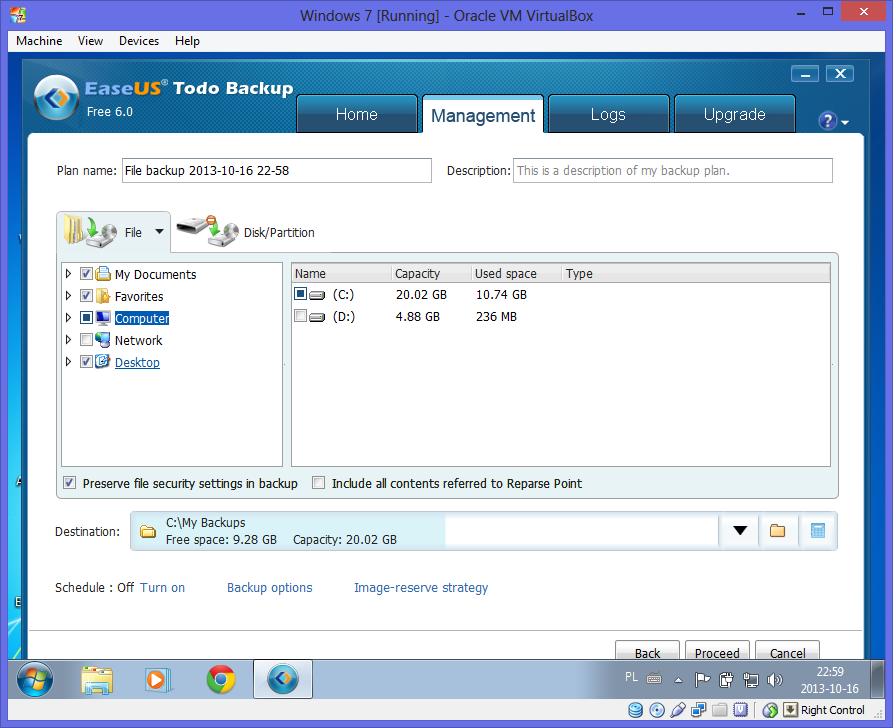The width and height of the screenshot is (893, 728).
Task: Click VirtualBox shared folders status icon
Action: click(x=720, y=710)
